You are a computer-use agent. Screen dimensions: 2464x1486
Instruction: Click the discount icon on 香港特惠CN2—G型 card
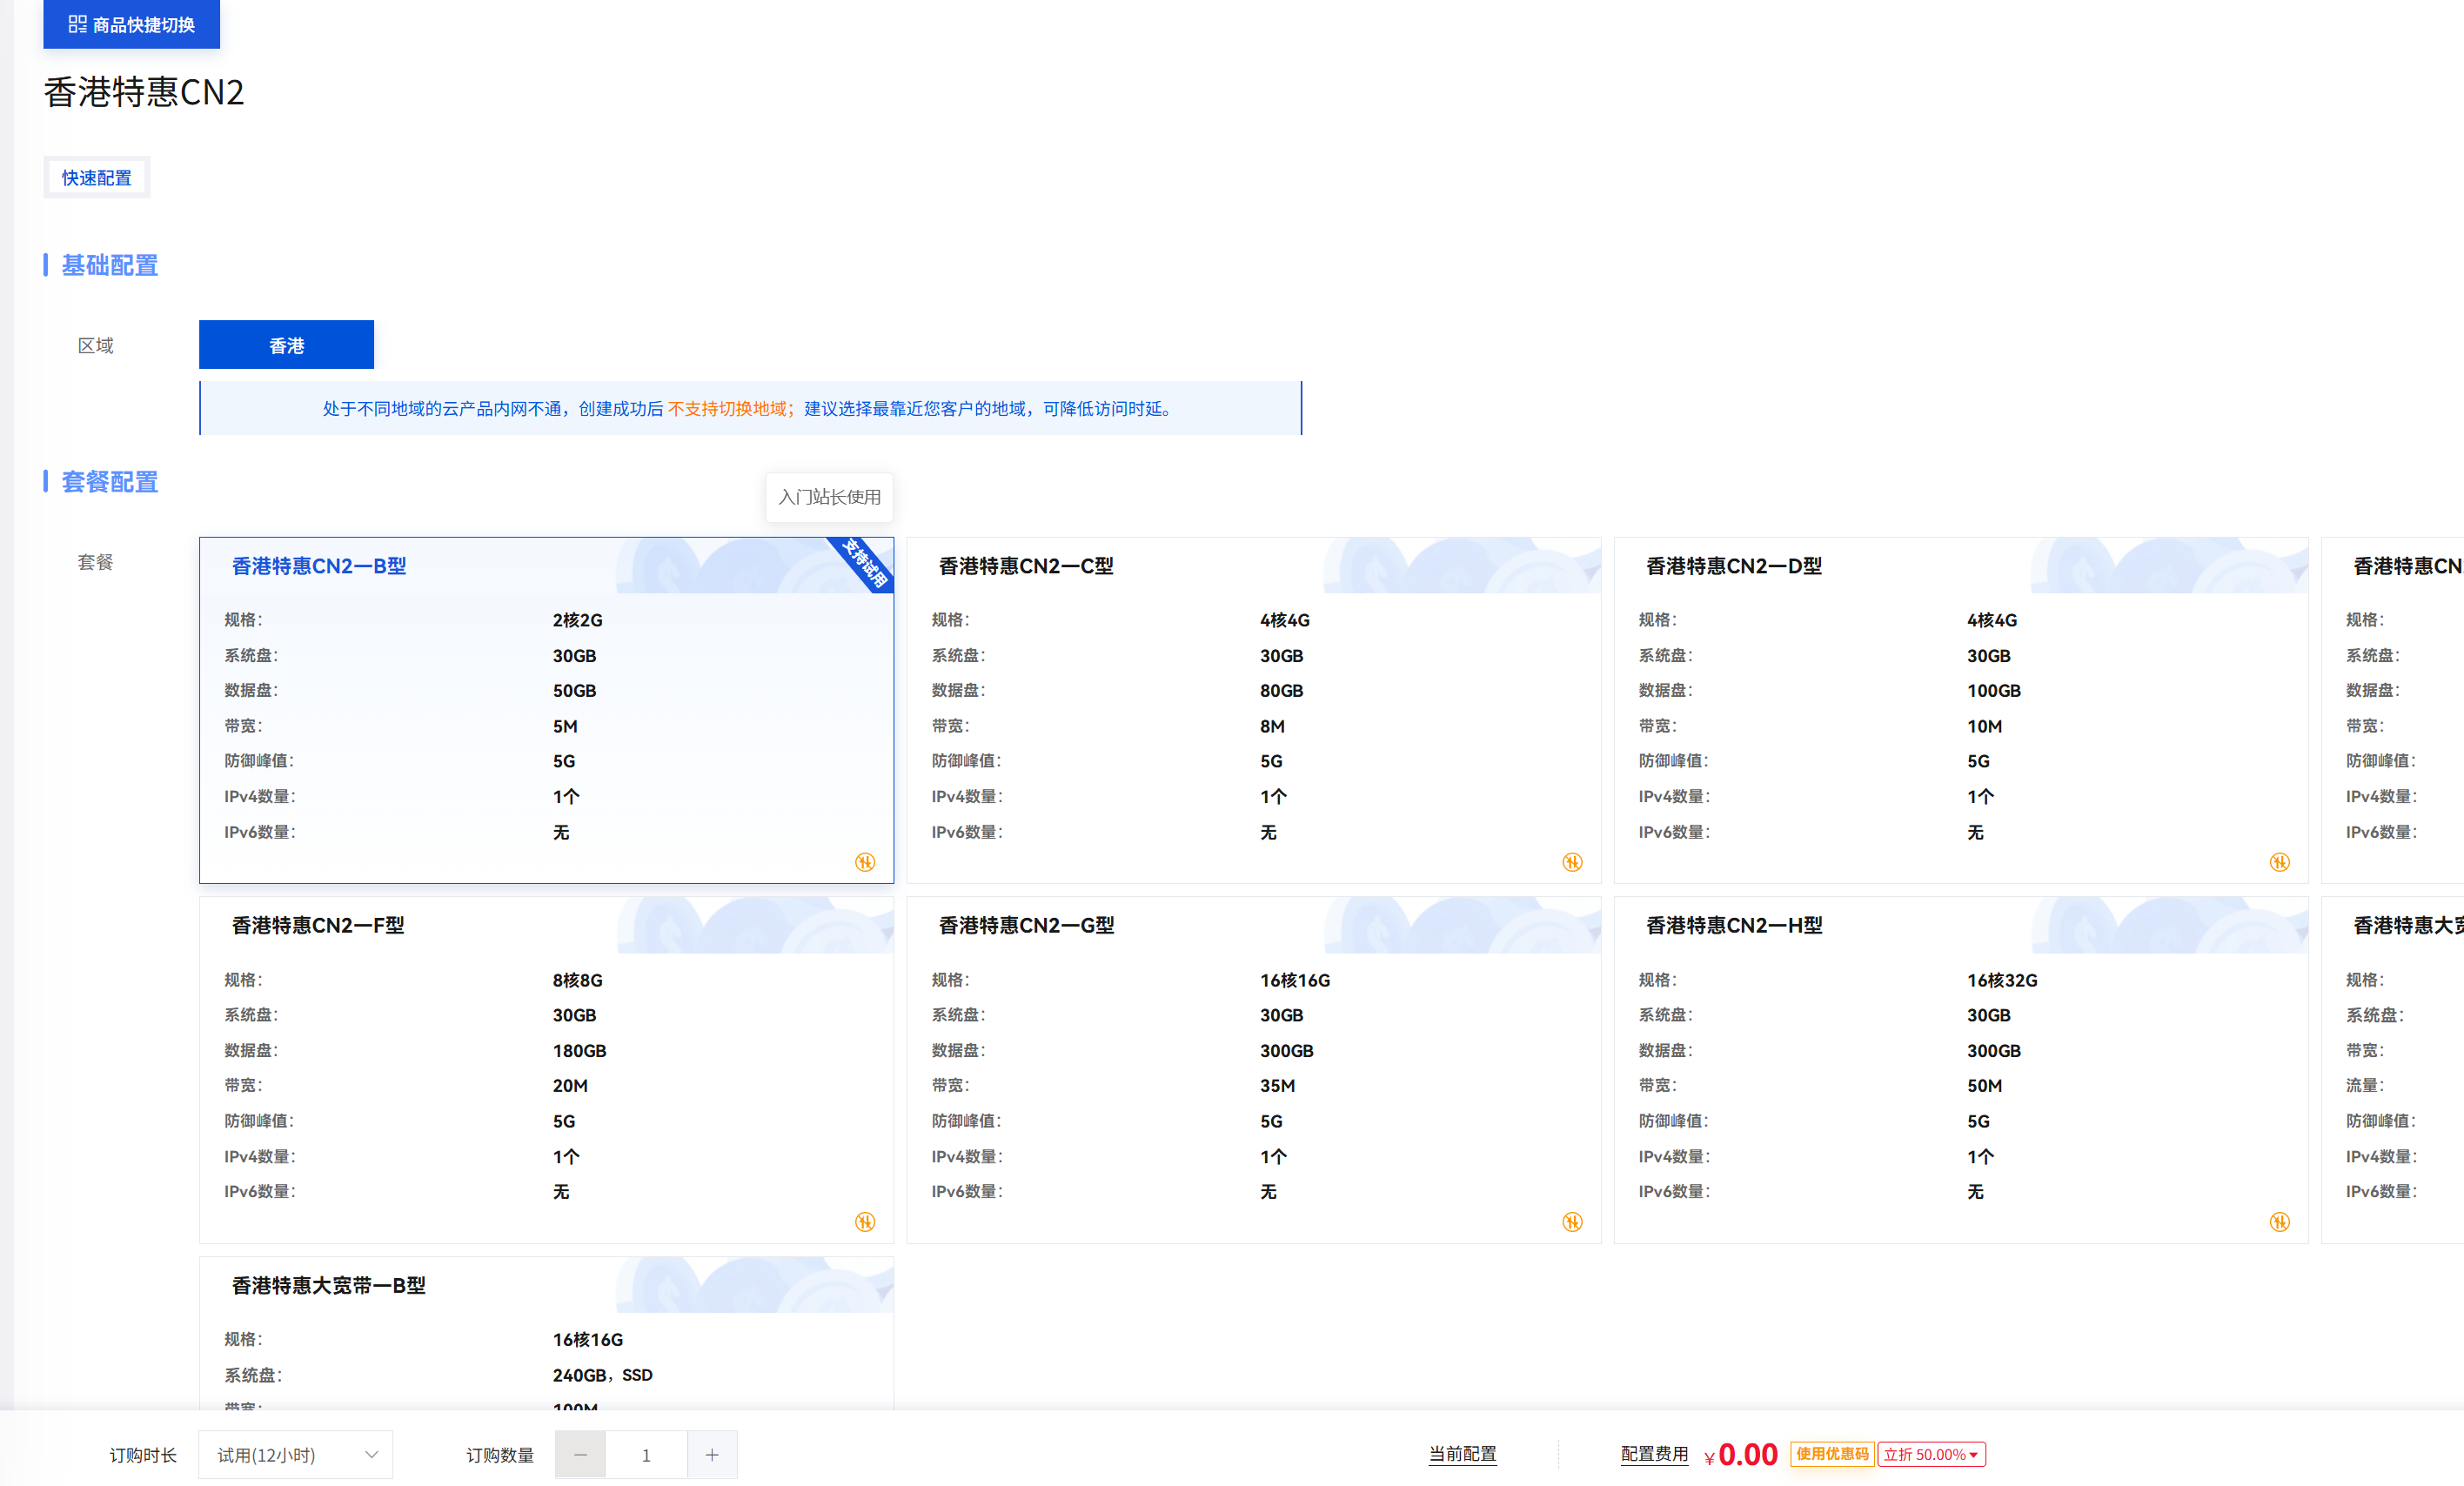1572,1222
